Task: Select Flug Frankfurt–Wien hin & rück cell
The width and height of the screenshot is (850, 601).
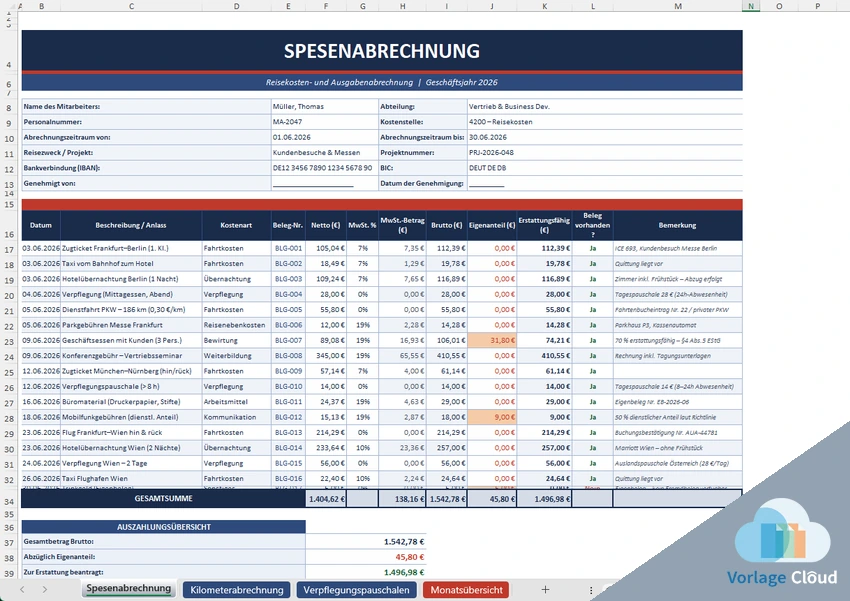Action: click(x=131, y=432)
